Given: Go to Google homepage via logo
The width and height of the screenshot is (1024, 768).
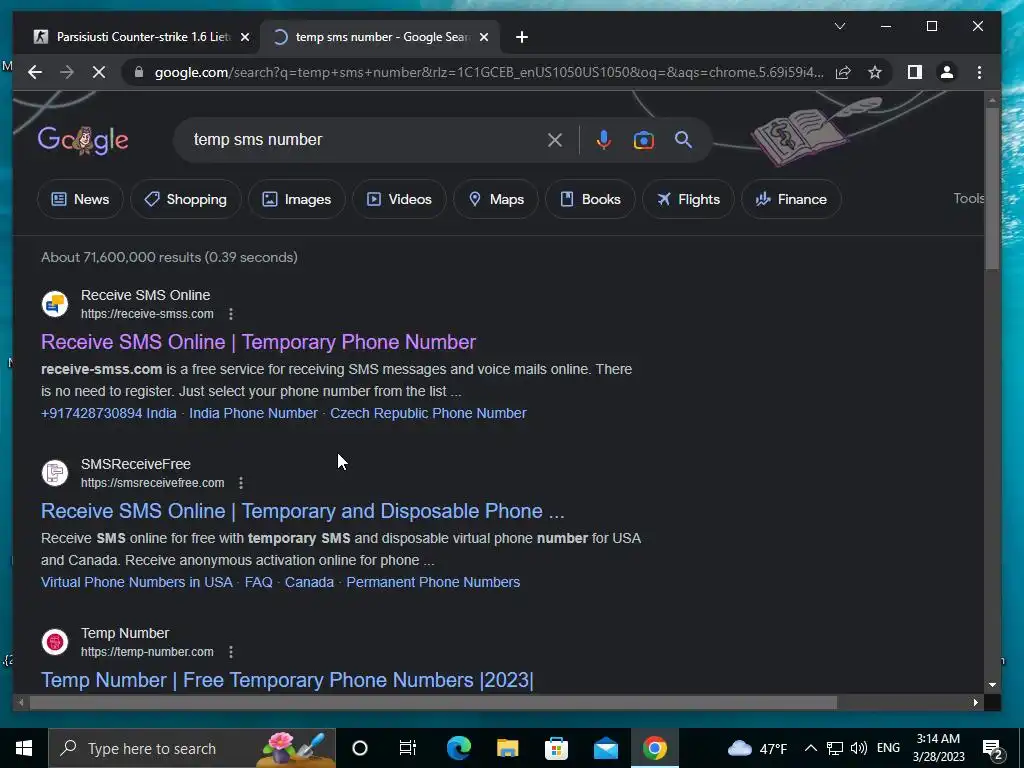Looking at the screenshot, I should (83, 140).
